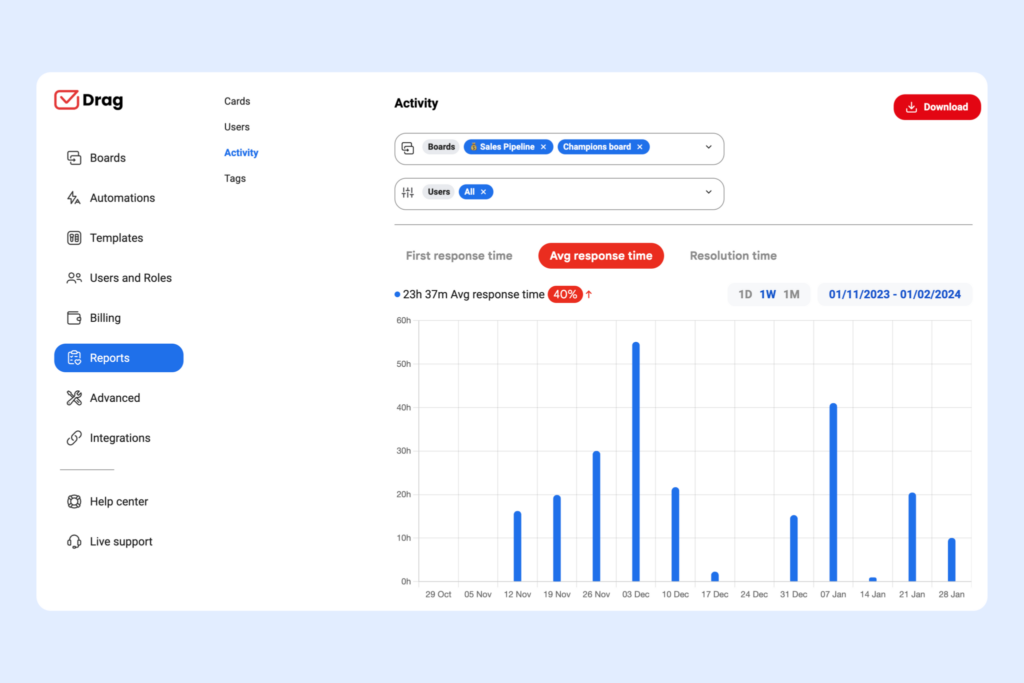Click the Activity page heading
The image size is (1024, 683).
416,103
